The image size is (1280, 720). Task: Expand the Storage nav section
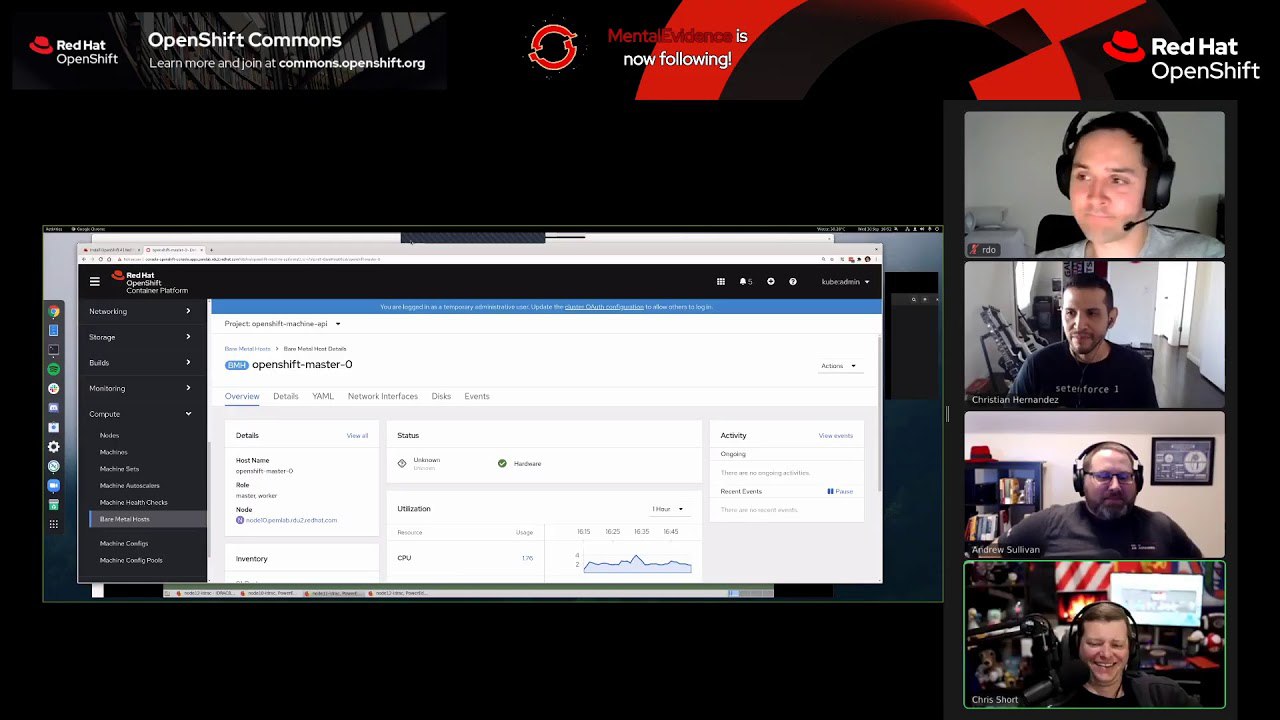pyautogui.click(x=140, y=337)
